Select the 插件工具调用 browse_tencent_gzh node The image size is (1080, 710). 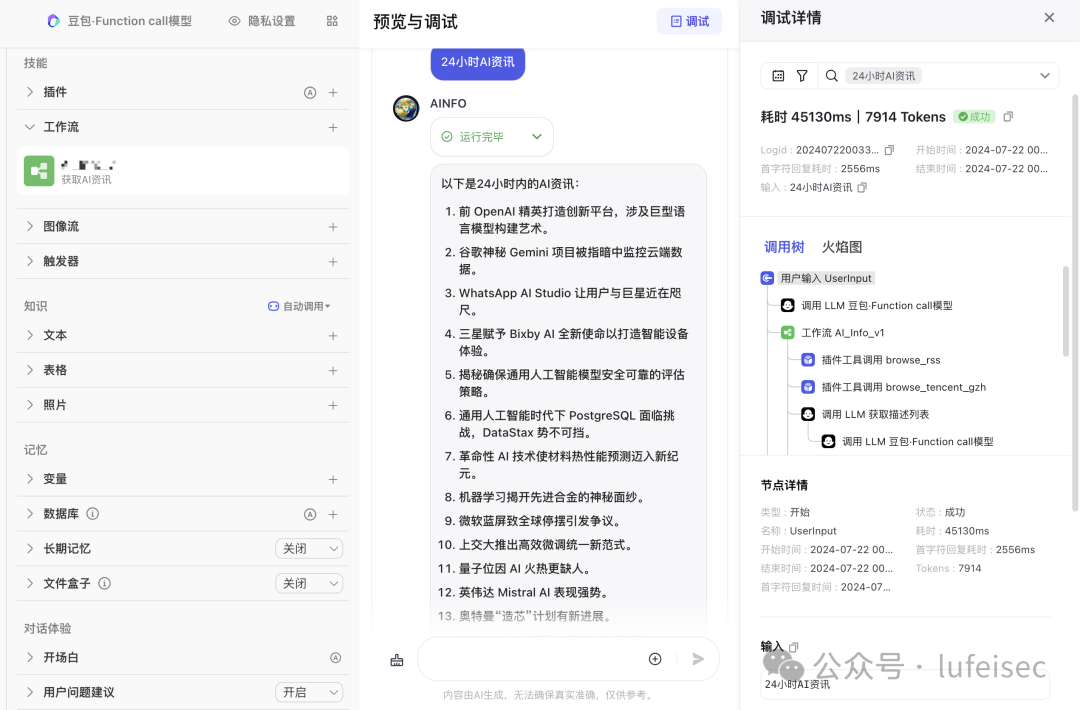click(893, 387)
